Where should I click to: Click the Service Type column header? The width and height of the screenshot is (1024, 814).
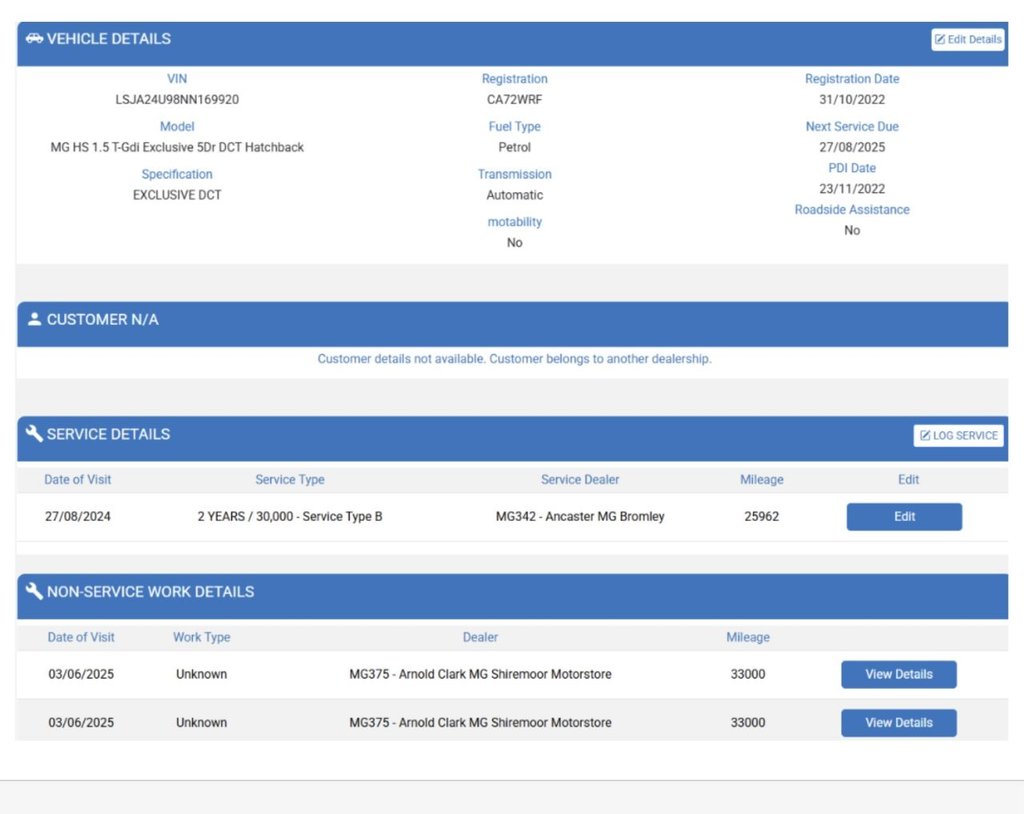(290, 480)
